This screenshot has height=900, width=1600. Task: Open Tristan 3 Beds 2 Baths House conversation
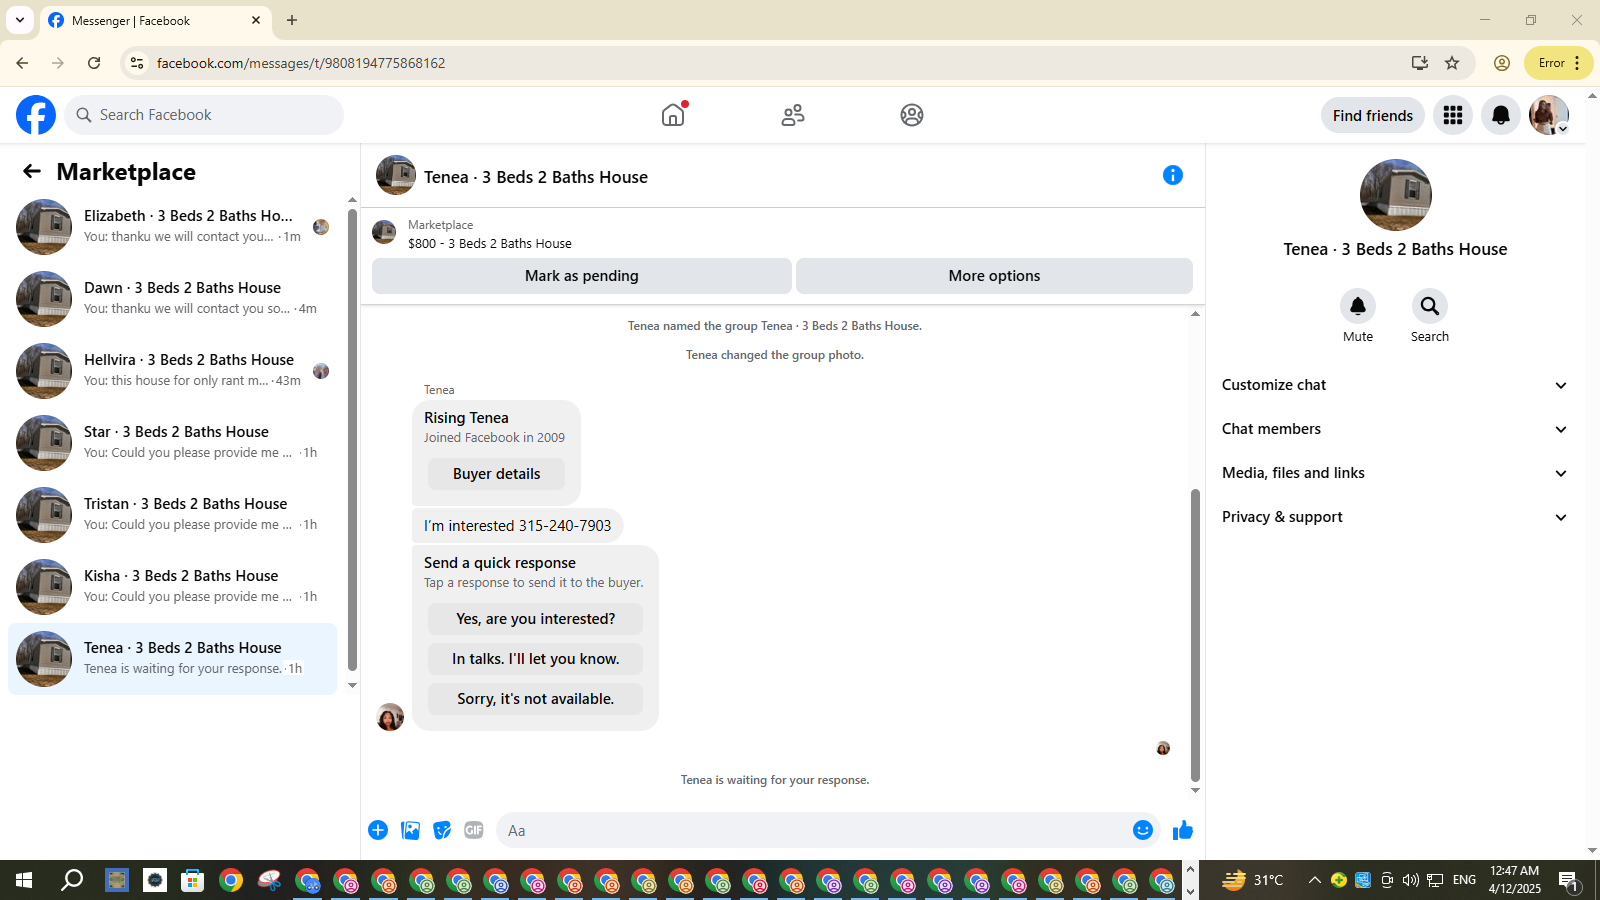pos(172,515)
